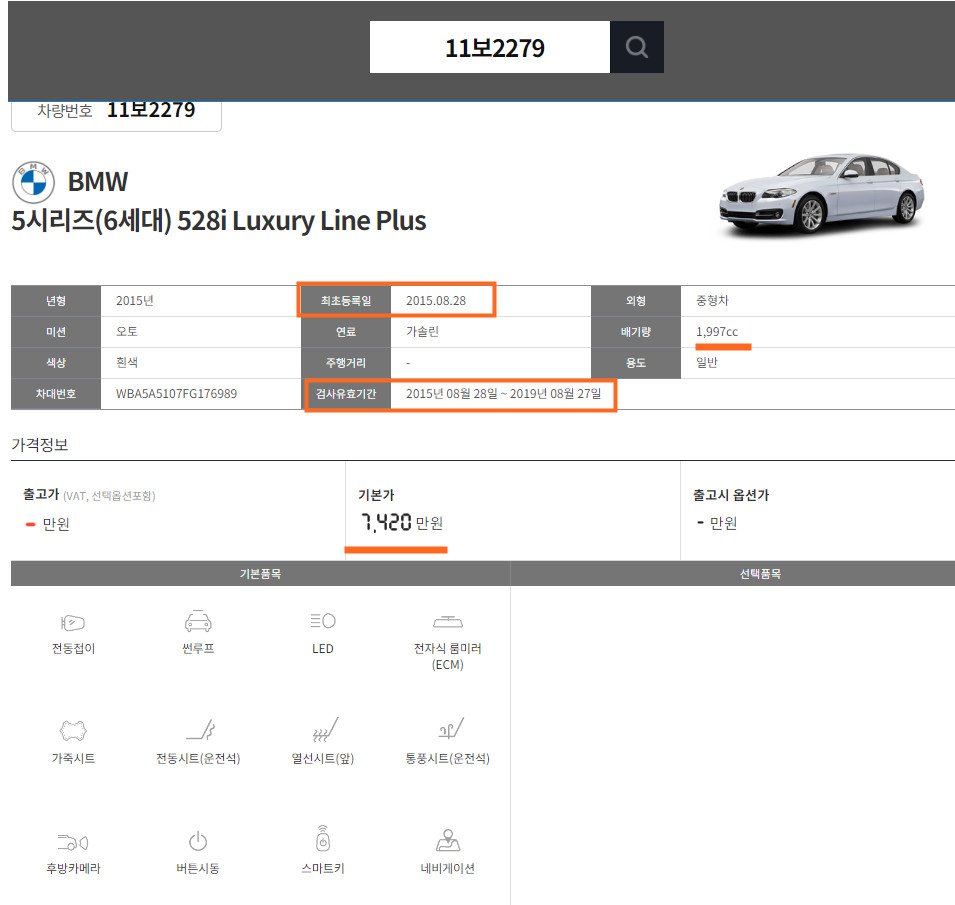Click the 년형 value 2015년
The width and height of the screenshot is (955, 905).
tap(135, 301)
